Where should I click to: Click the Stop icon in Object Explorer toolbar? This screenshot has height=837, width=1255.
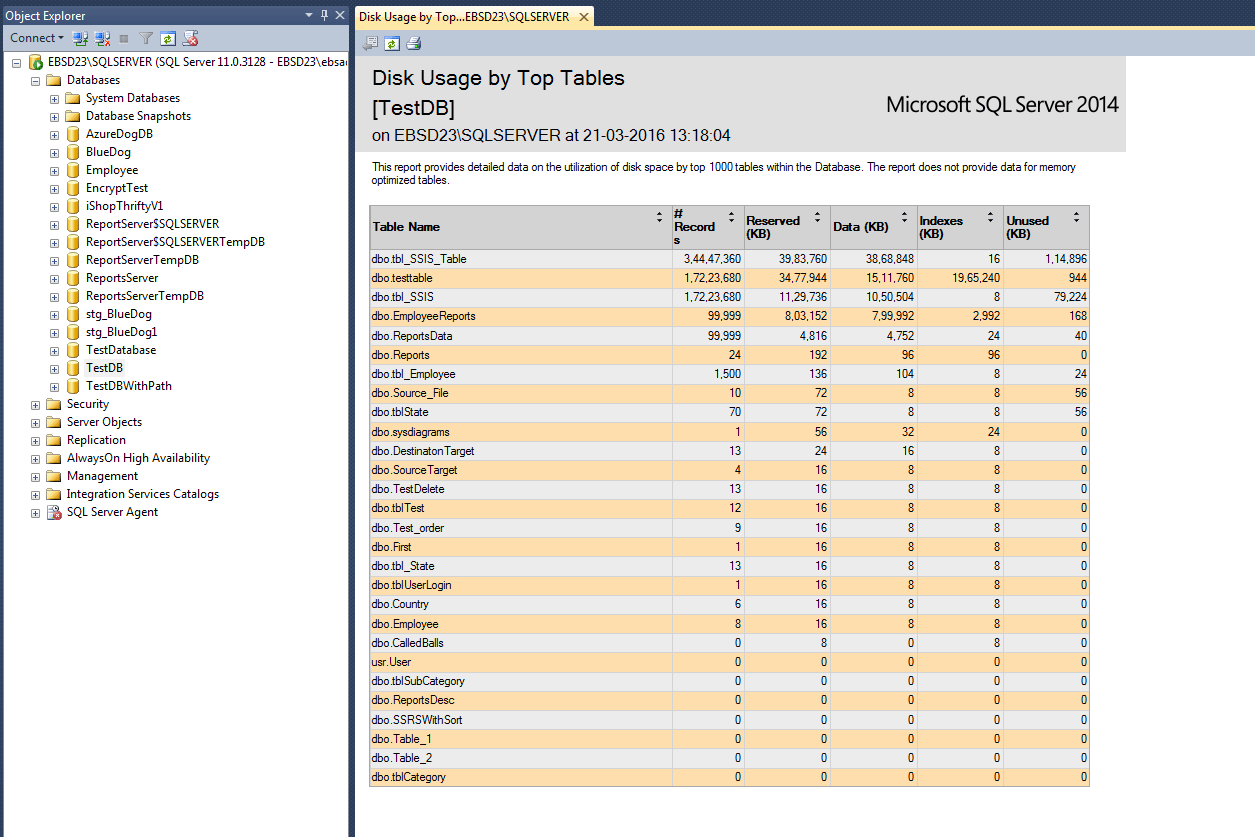coord(123,38)
